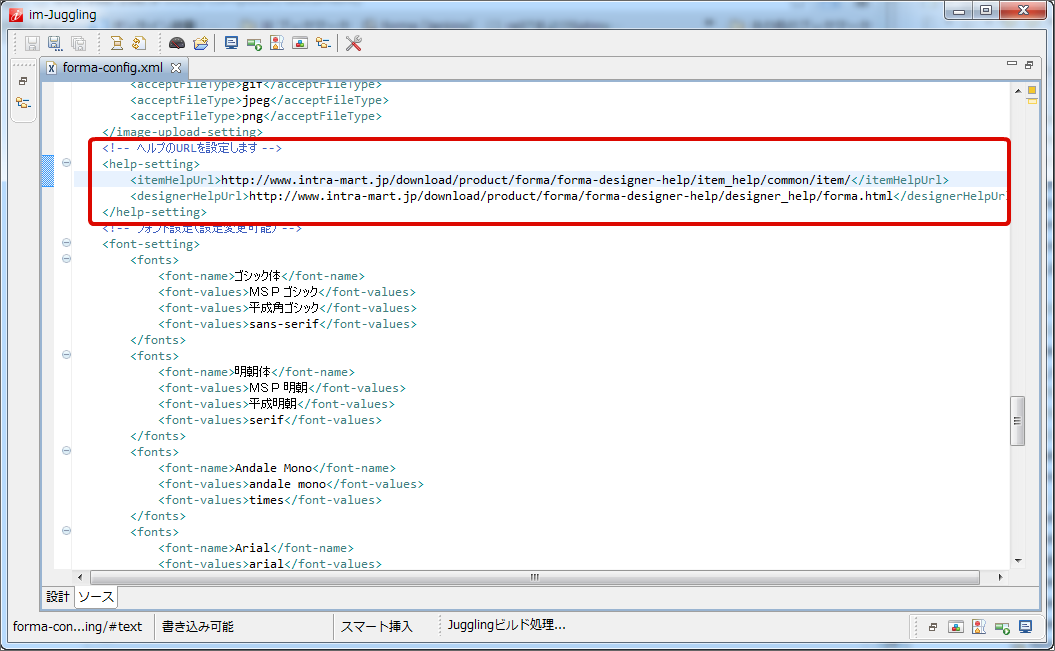Click the horizontal scrollbar thumb
The height and width of the screenshot is (651, 1055).
tap(535, 577)
